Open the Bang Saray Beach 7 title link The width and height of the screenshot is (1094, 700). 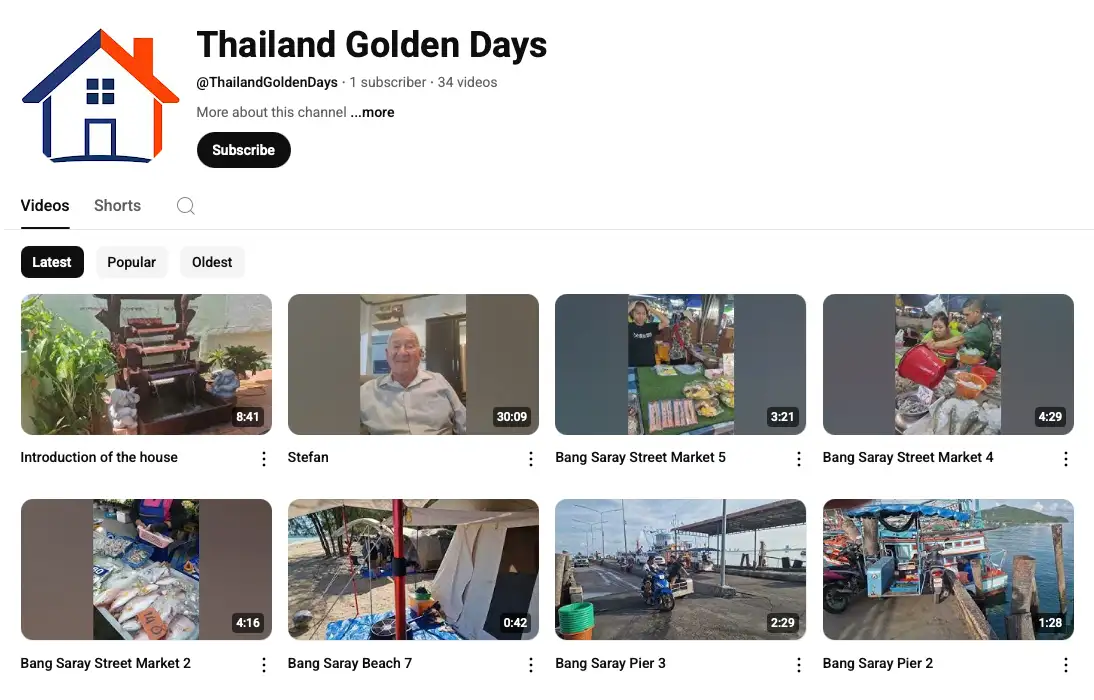click(350, 663)
